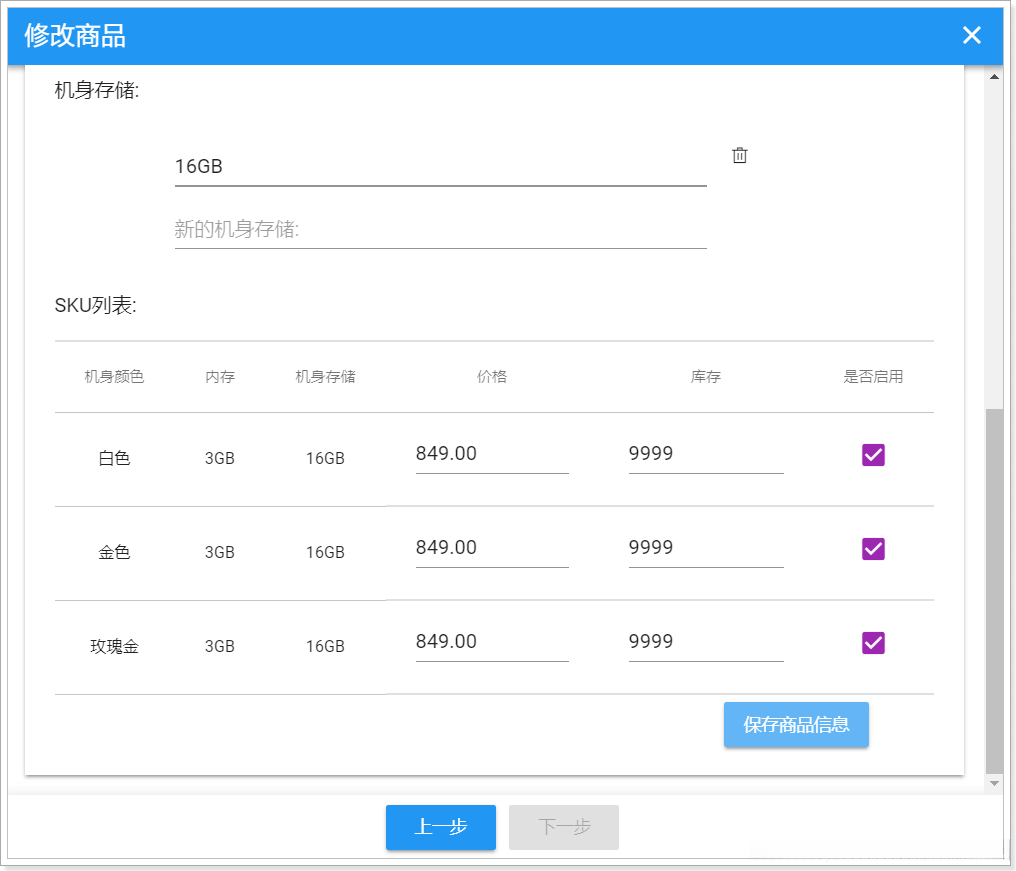Image resolution: width=1016 pixels, height=871 pixels.
Task: Click the scrollbar up arrow
Action: [x=994, y=76]
